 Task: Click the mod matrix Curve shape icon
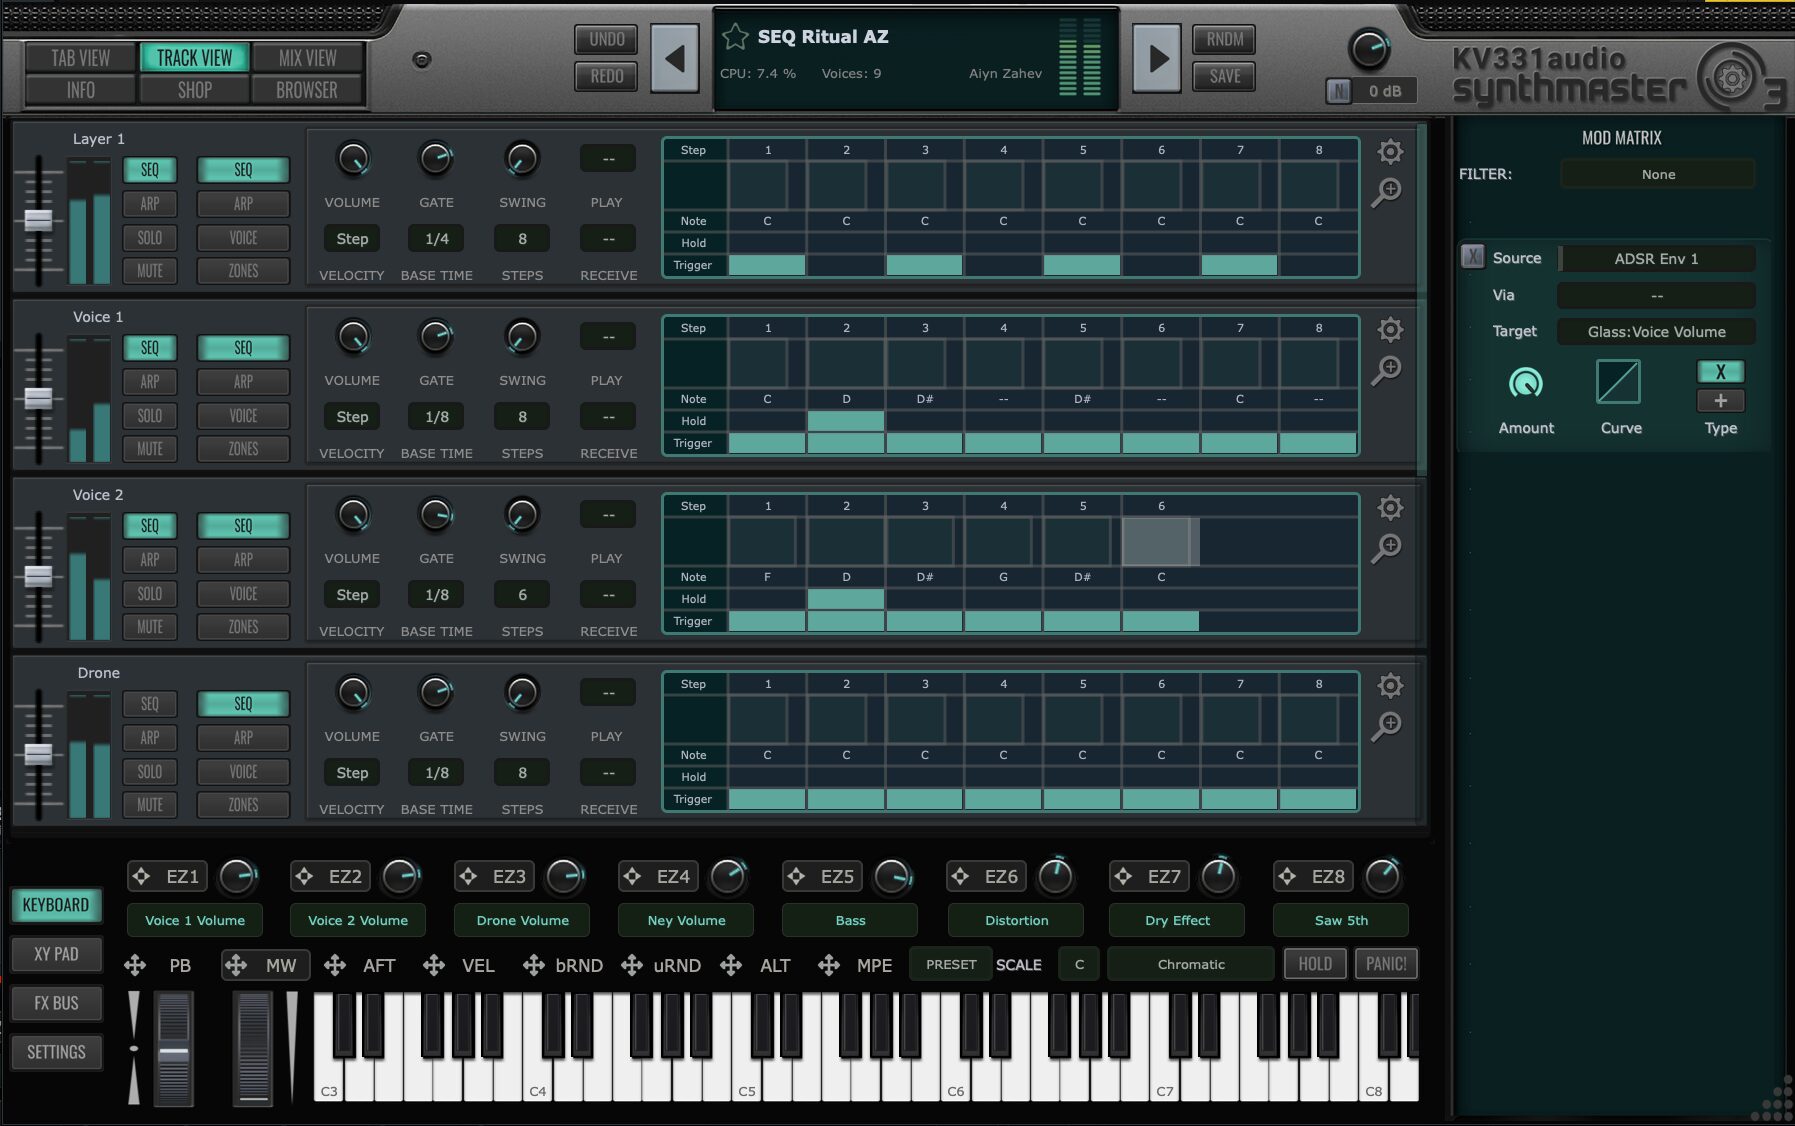1618,382
